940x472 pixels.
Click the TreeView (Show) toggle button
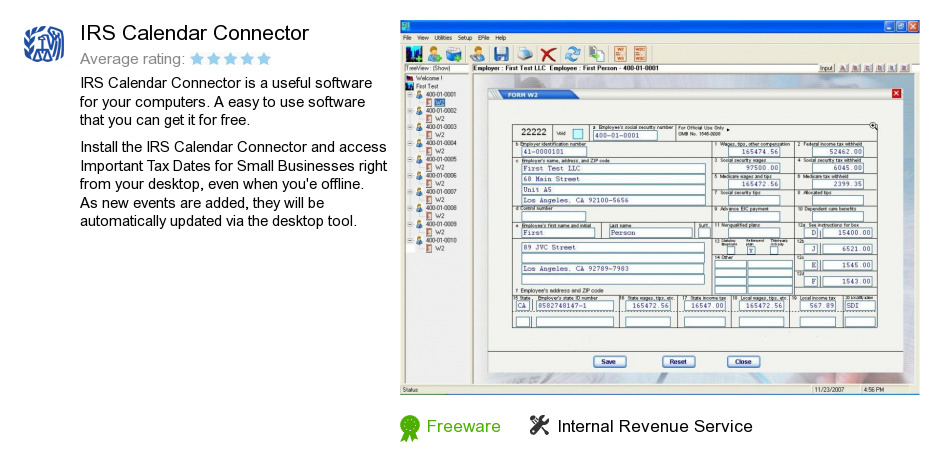[436, 68]
